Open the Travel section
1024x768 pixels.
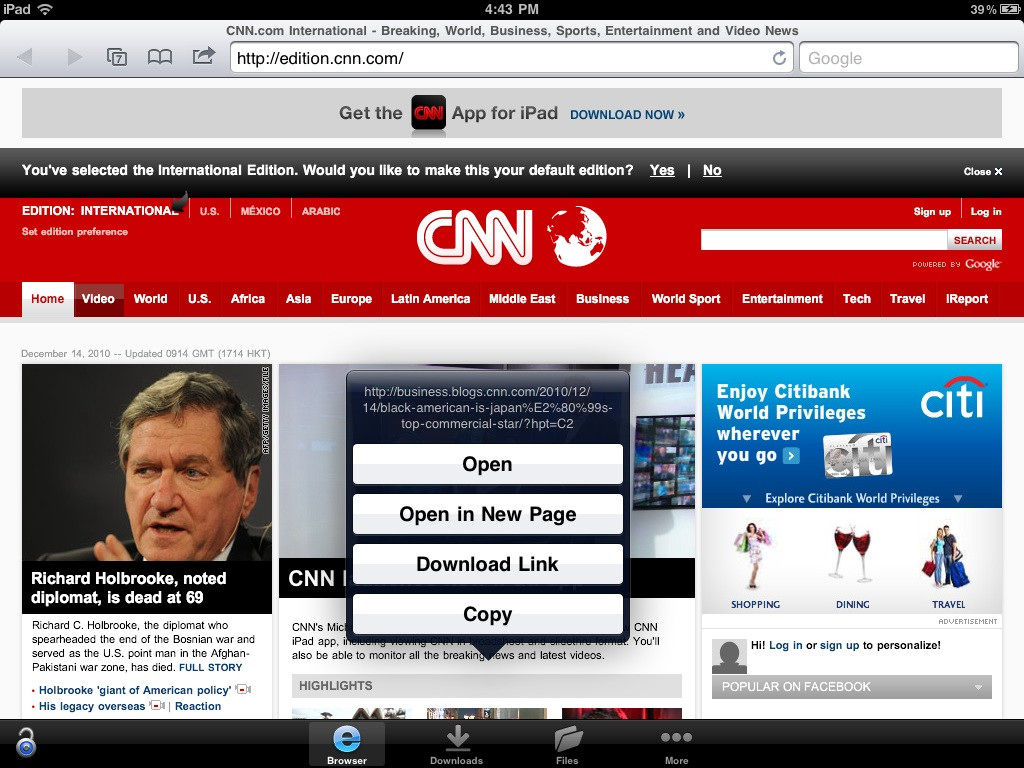pyautogui.click(x=908, y=299)
